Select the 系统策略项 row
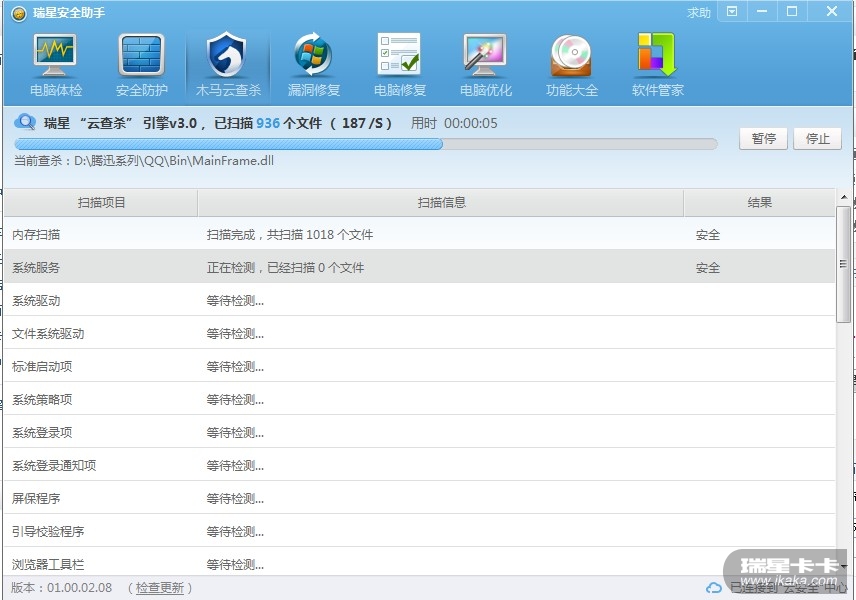Screen dimensions: 856x600 coord(420,399)
